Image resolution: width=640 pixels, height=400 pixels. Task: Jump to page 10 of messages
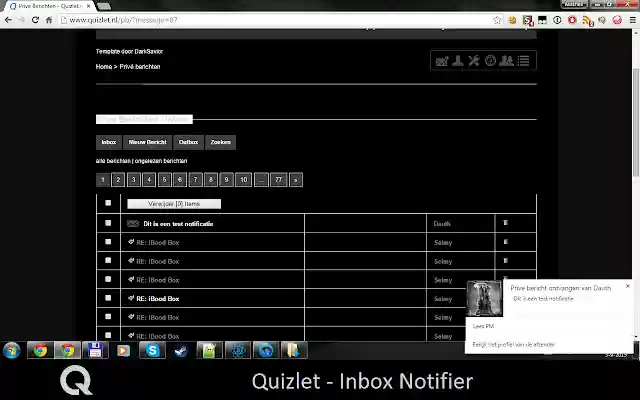tap(244, 180)
